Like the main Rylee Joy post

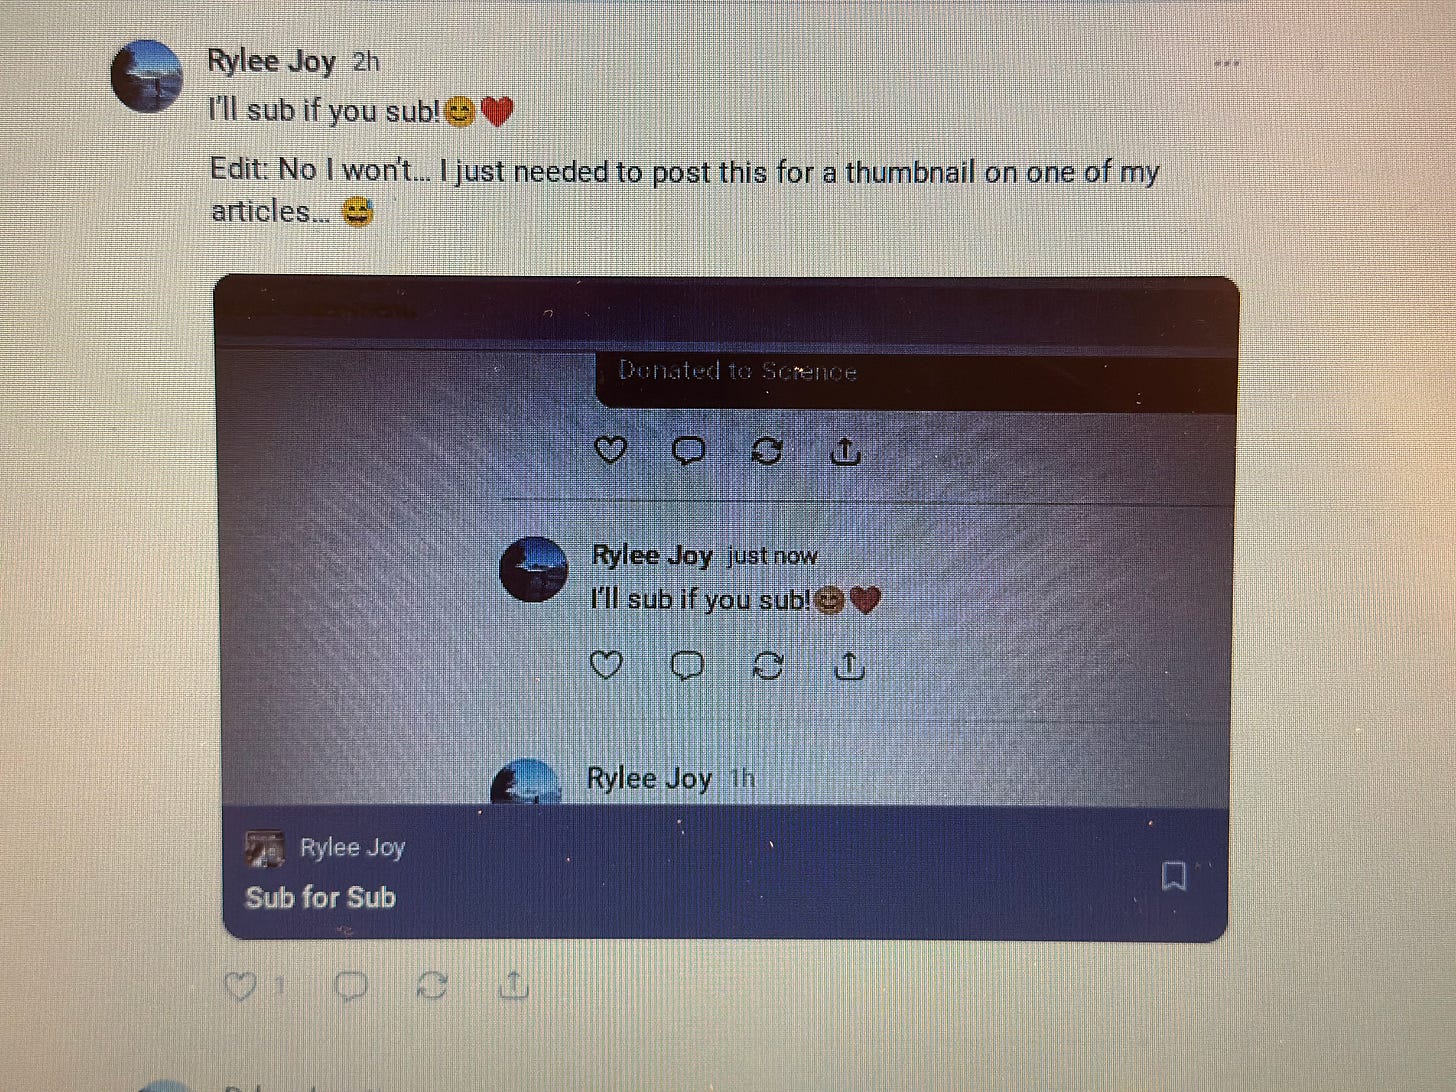pyautogui.click(x=240, y=987)
